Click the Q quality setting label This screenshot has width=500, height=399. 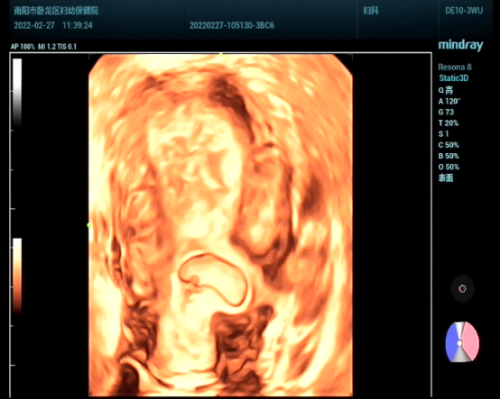click(446, 90)
